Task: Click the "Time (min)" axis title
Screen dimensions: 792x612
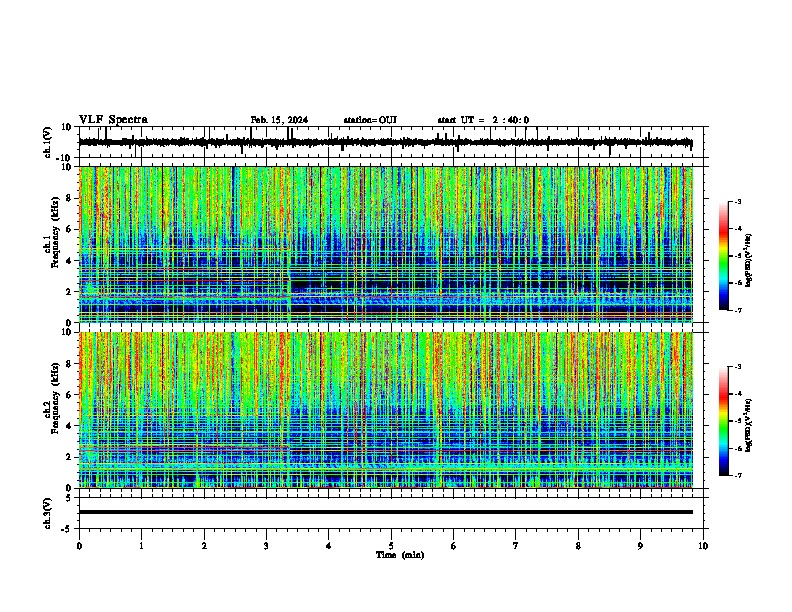Action: click(400, 555)
